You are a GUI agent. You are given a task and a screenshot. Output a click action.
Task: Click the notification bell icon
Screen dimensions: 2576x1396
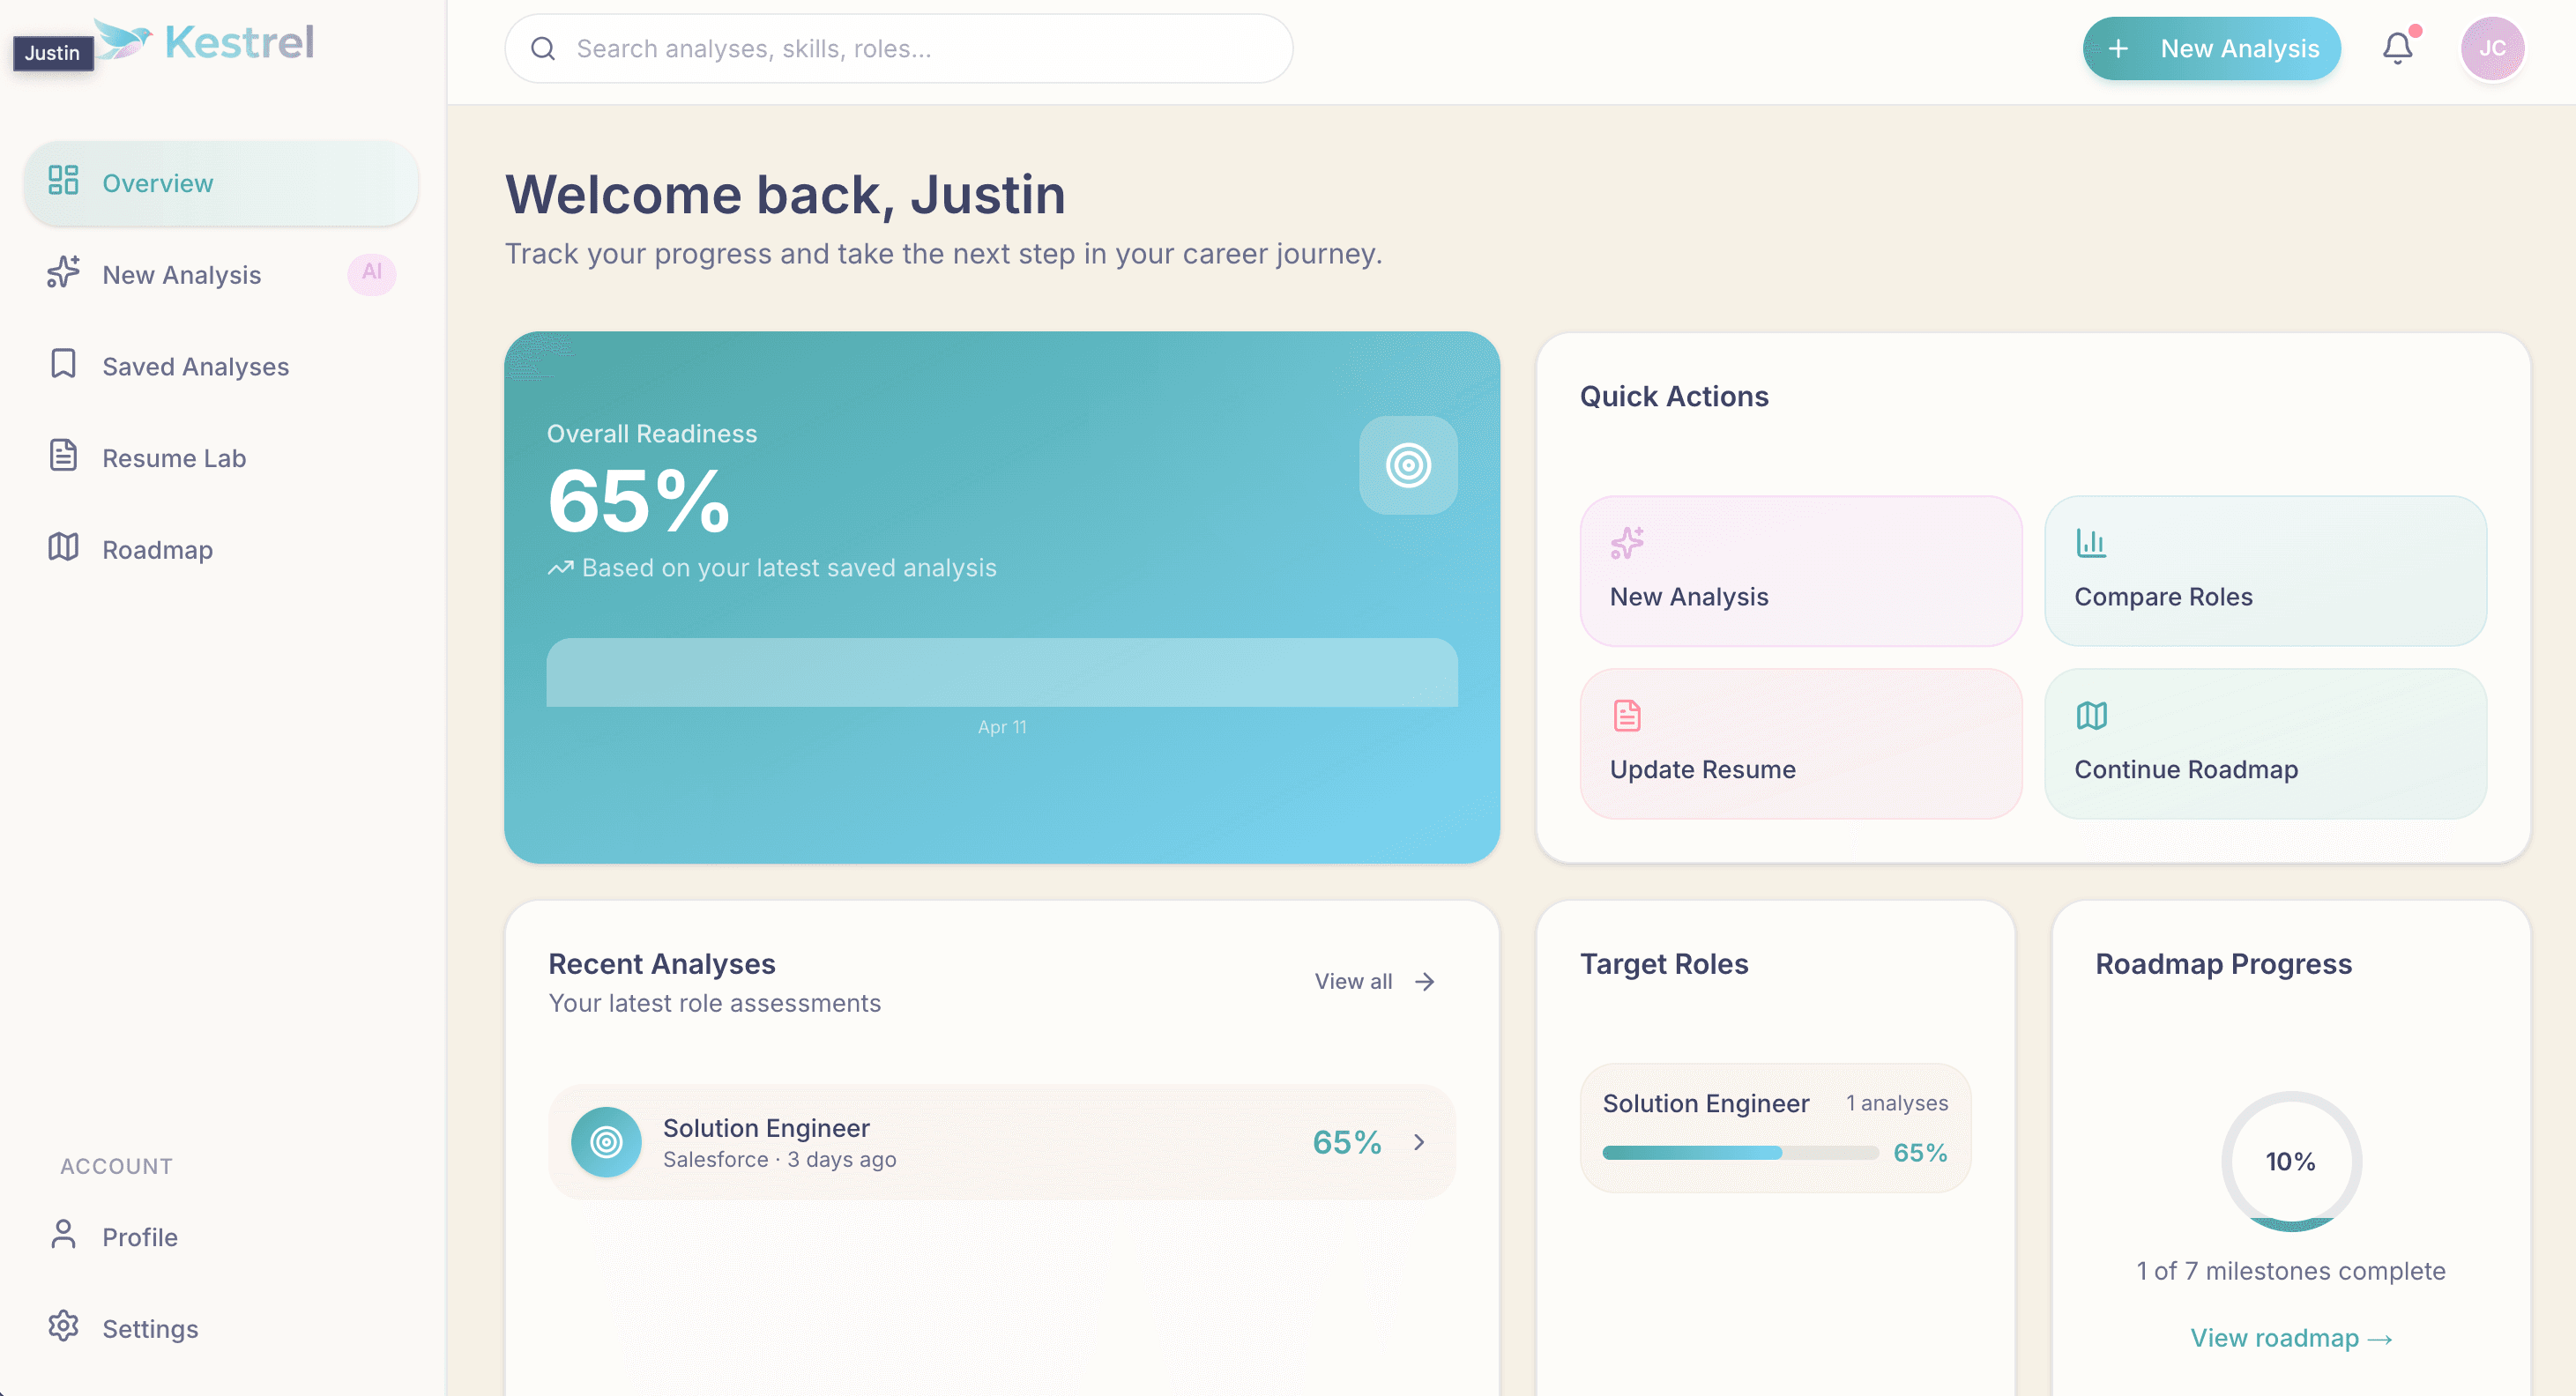[2397, 47]
